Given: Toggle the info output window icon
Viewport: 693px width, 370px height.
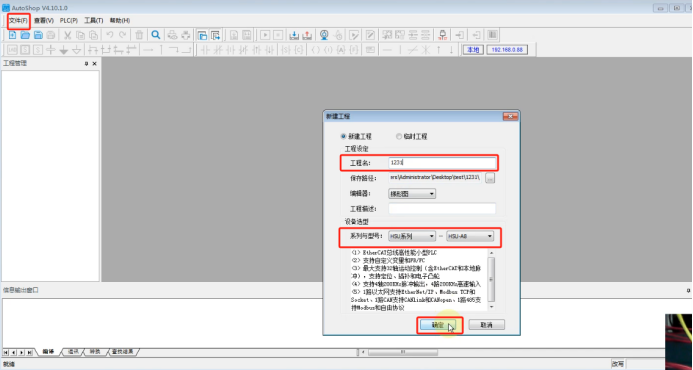Looking at the screenshot, I should 216,35.
